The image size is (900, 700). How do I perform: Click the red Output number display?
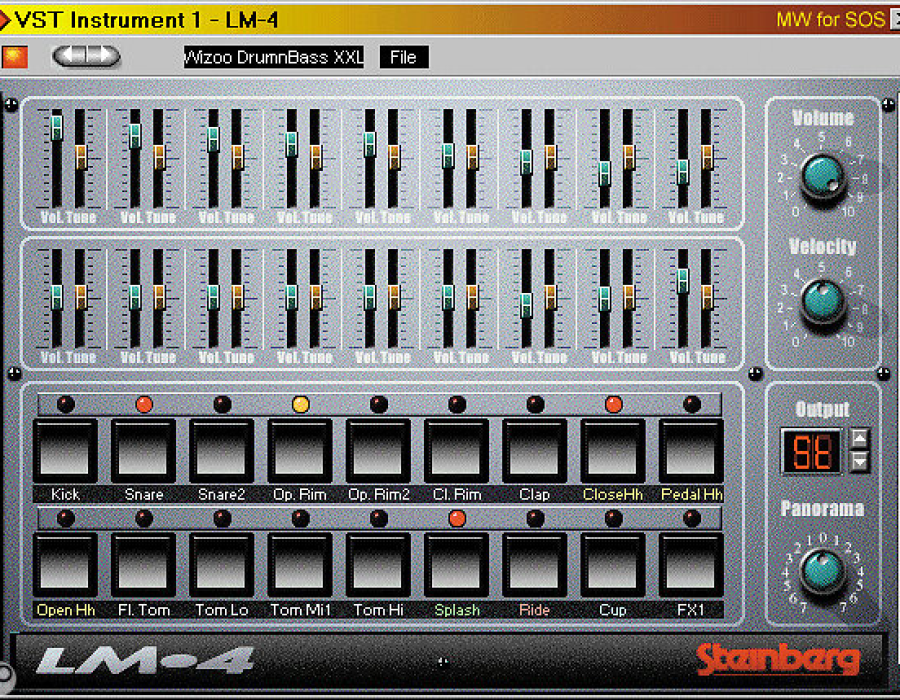point(812,451)
